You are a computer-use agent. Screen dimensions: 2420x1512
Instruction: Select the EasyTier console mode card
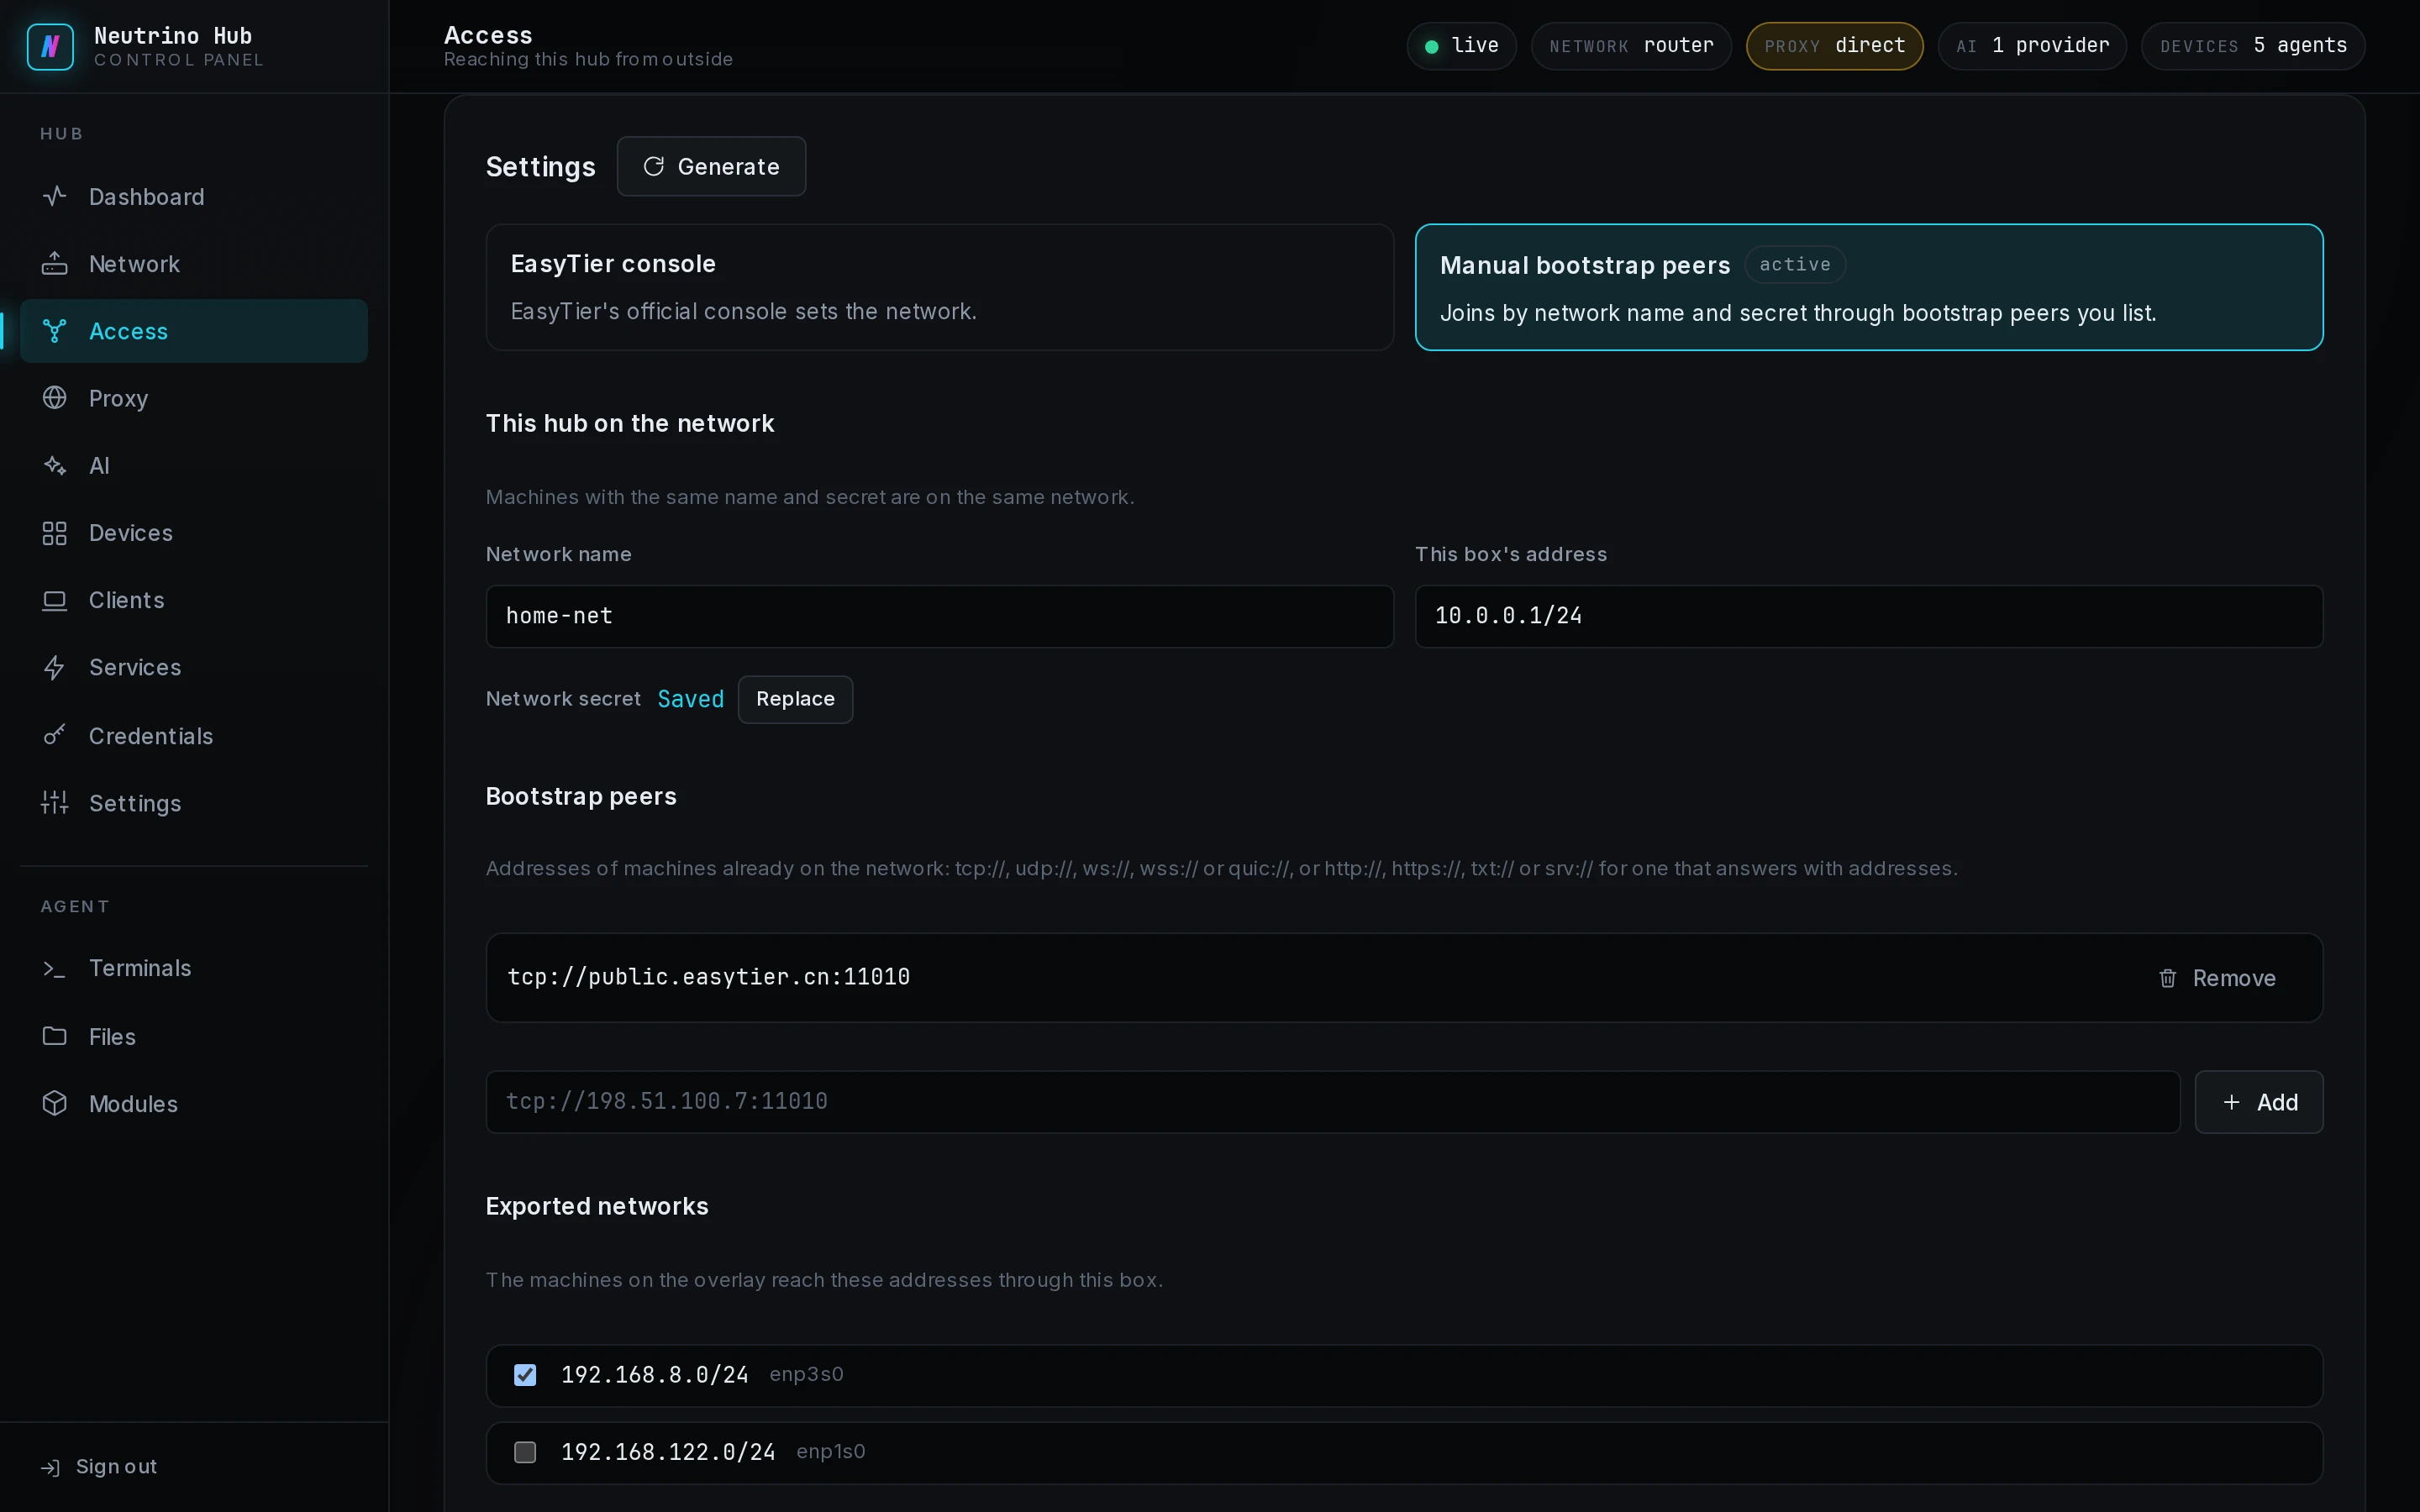point(939,287)
